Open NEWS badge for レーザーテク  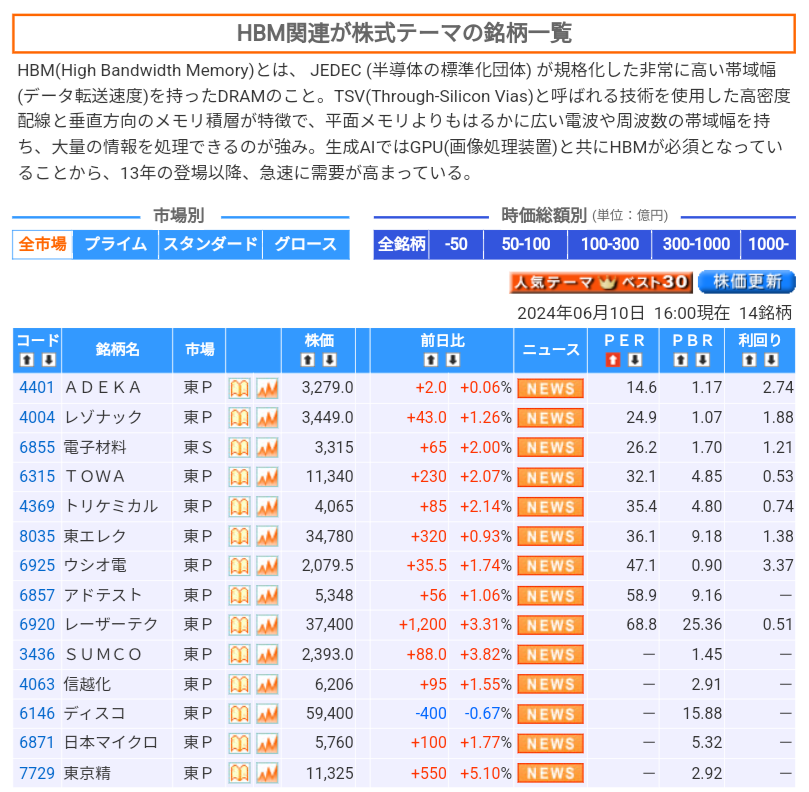coord(550,625)
